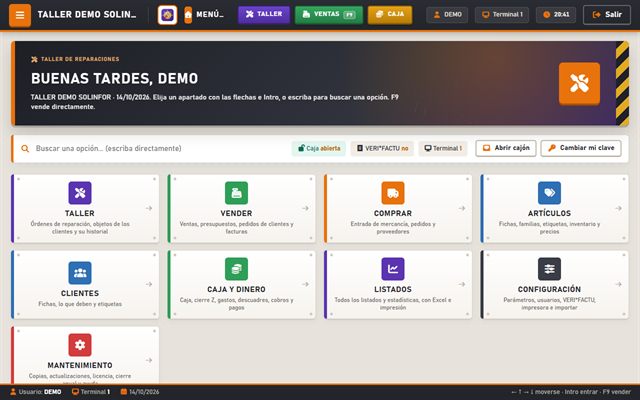Image resolution: width=640 pixels, height=400 pixels.
Task: Open the VENDER card title
Action: tap(236, 213)
